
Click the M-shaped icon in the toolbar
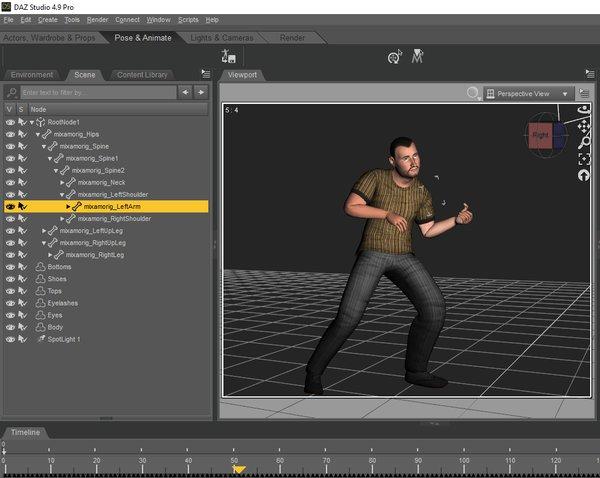click(417, 57)
